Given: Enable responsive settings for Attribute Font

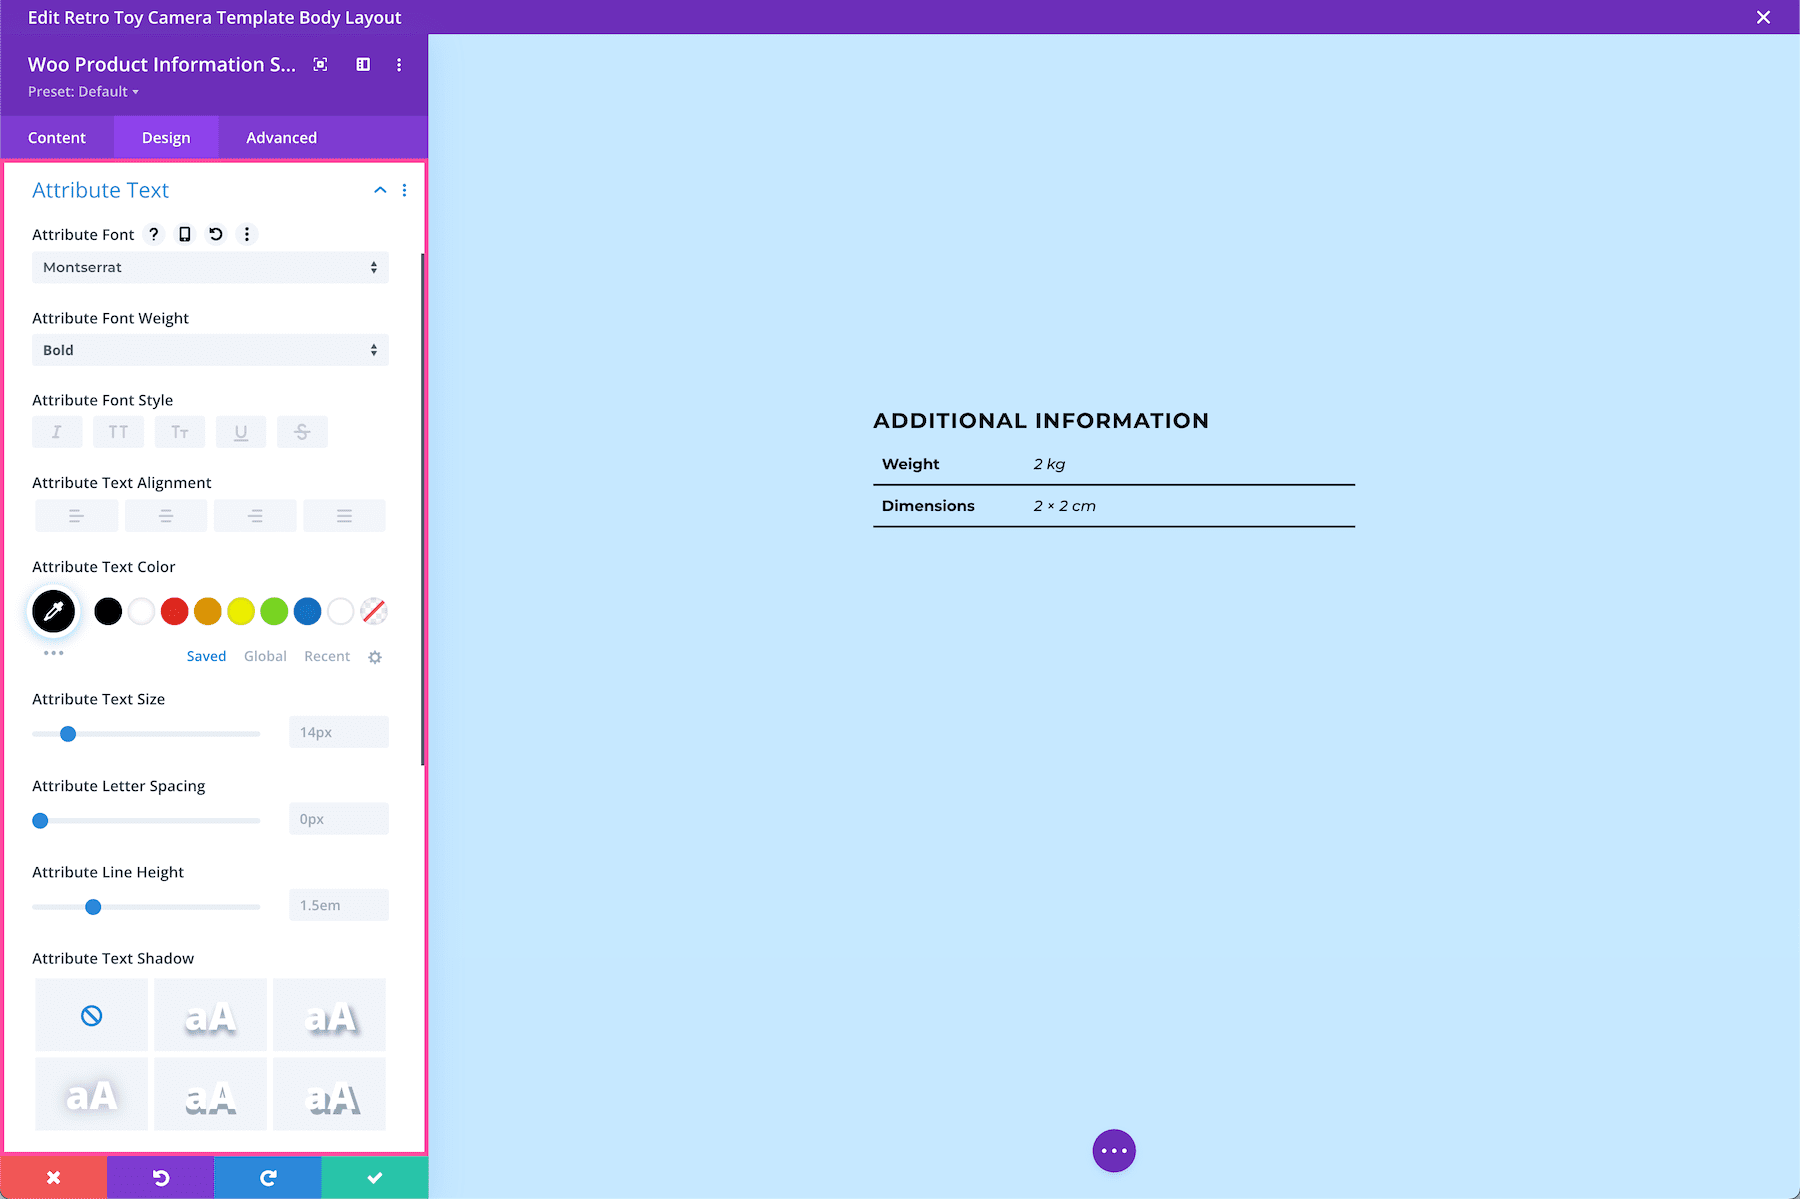Looking at the screenshot, I should pos(184,234).
